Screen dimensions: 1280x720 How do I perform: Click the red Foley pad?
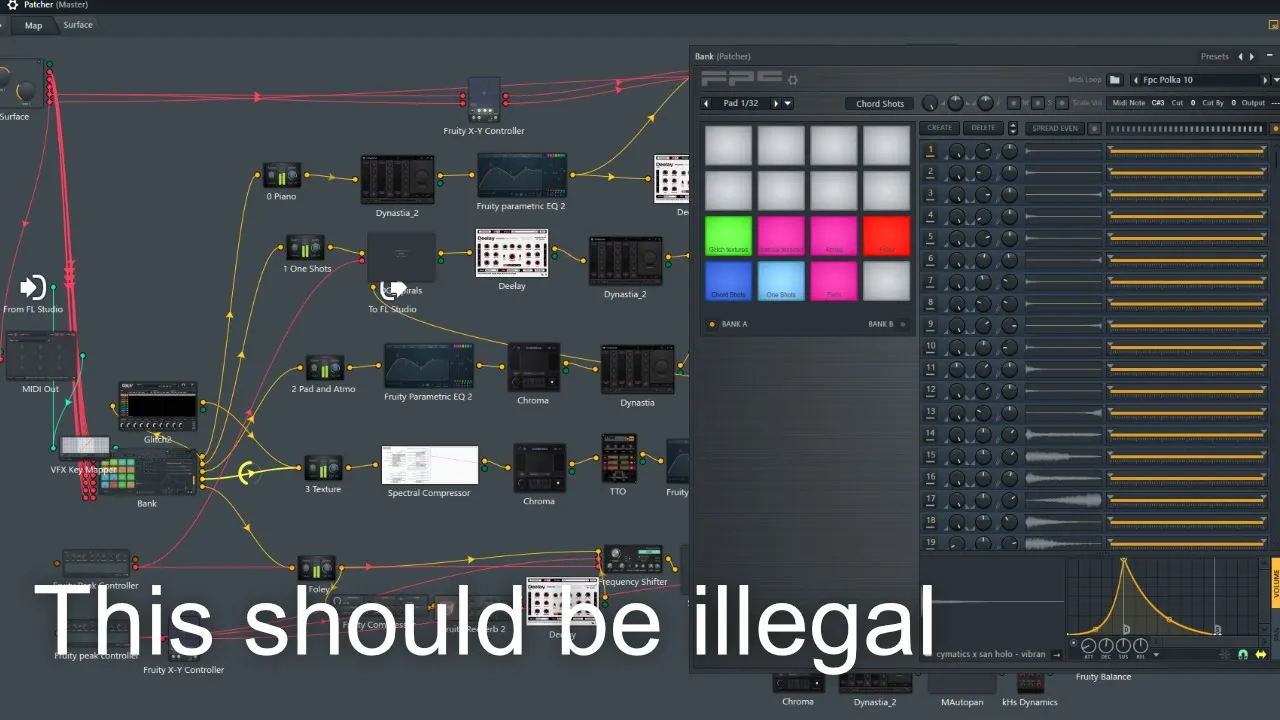coord(887,236)
